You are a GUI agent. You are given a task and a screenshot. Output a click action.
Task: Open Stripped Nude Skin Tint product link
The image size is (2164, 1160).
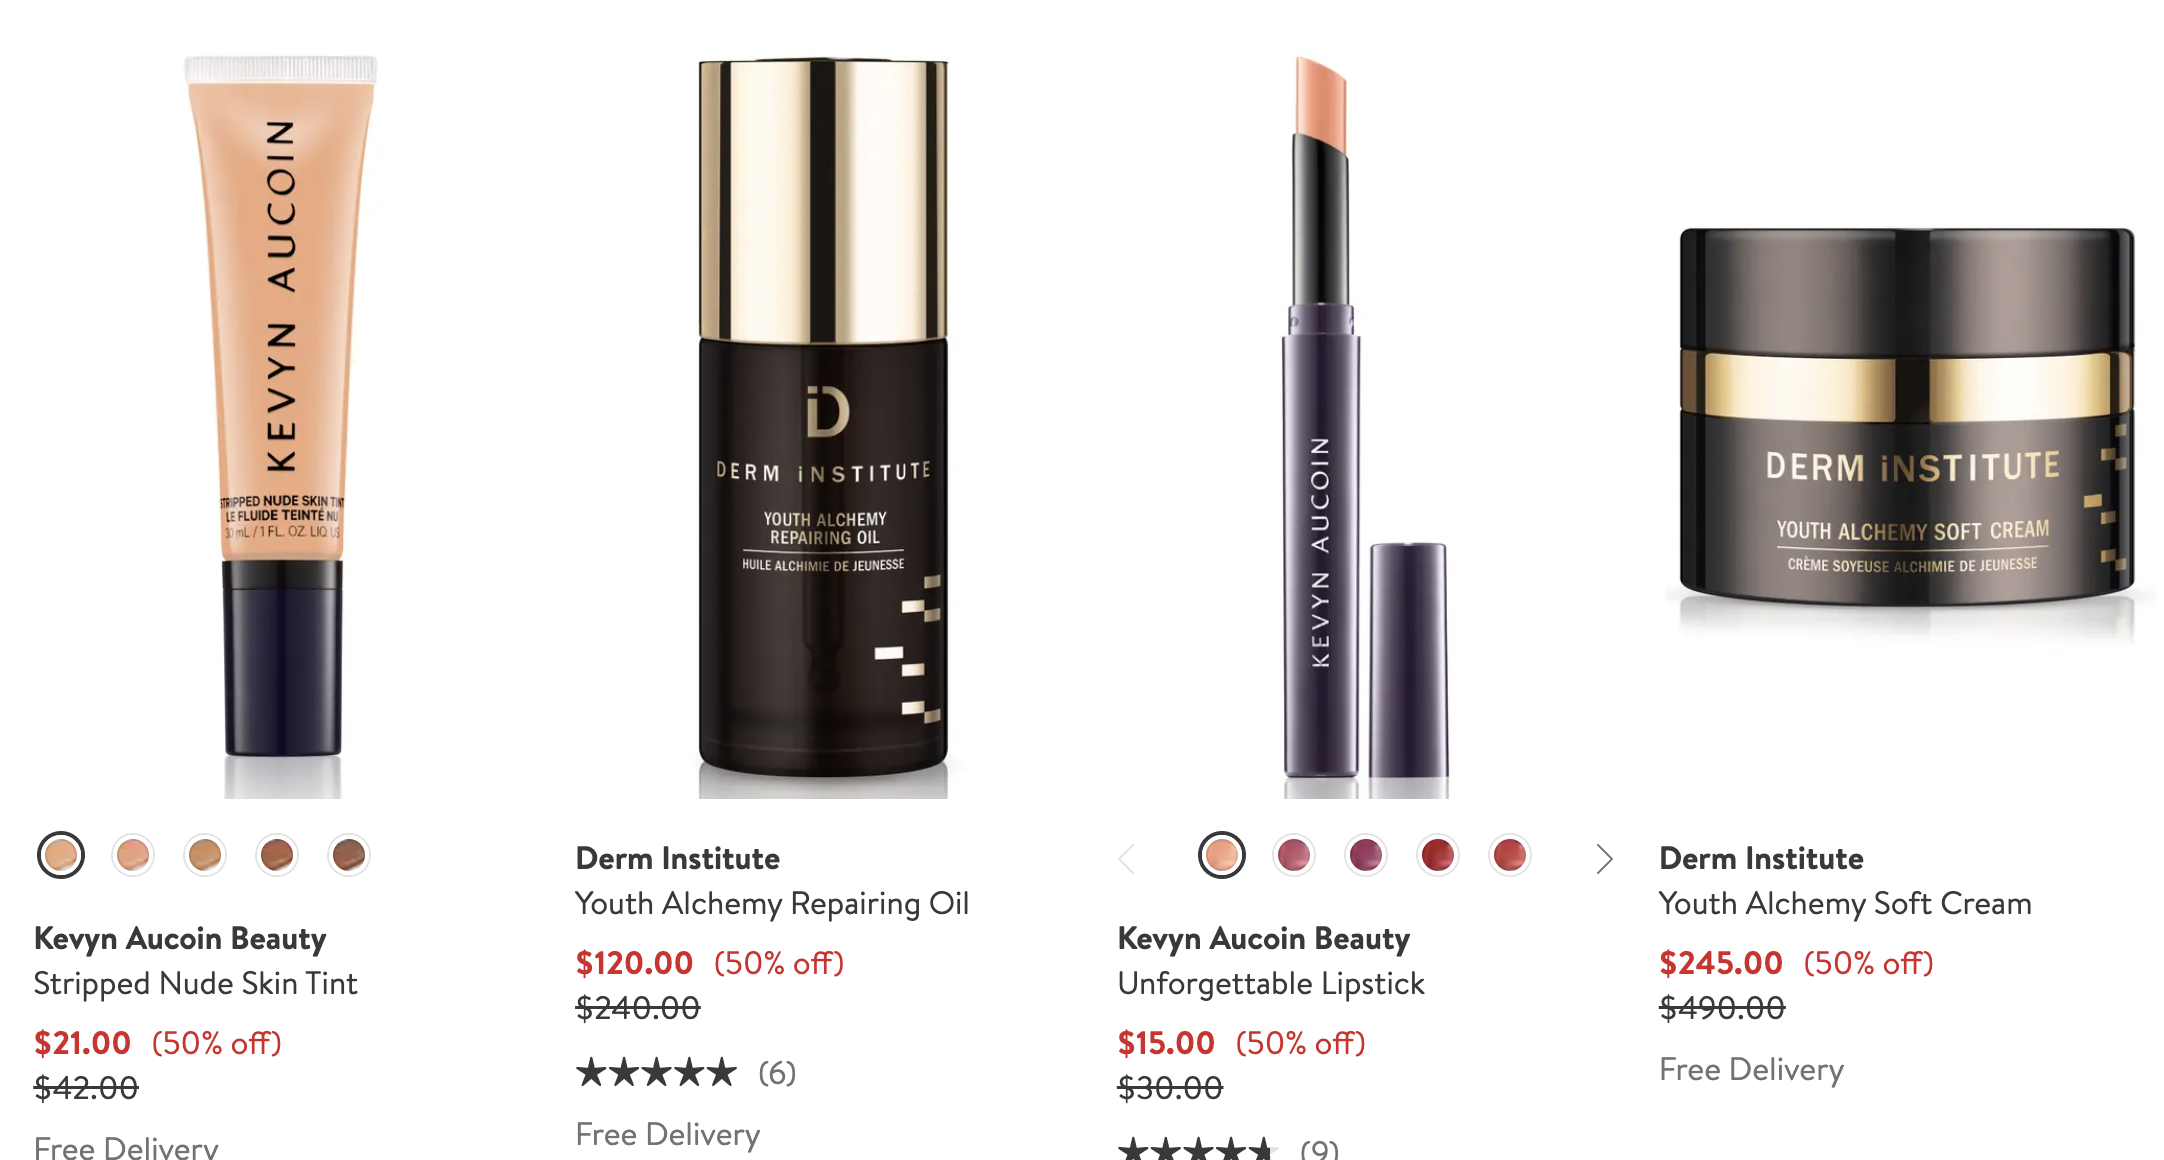point(196,984)
